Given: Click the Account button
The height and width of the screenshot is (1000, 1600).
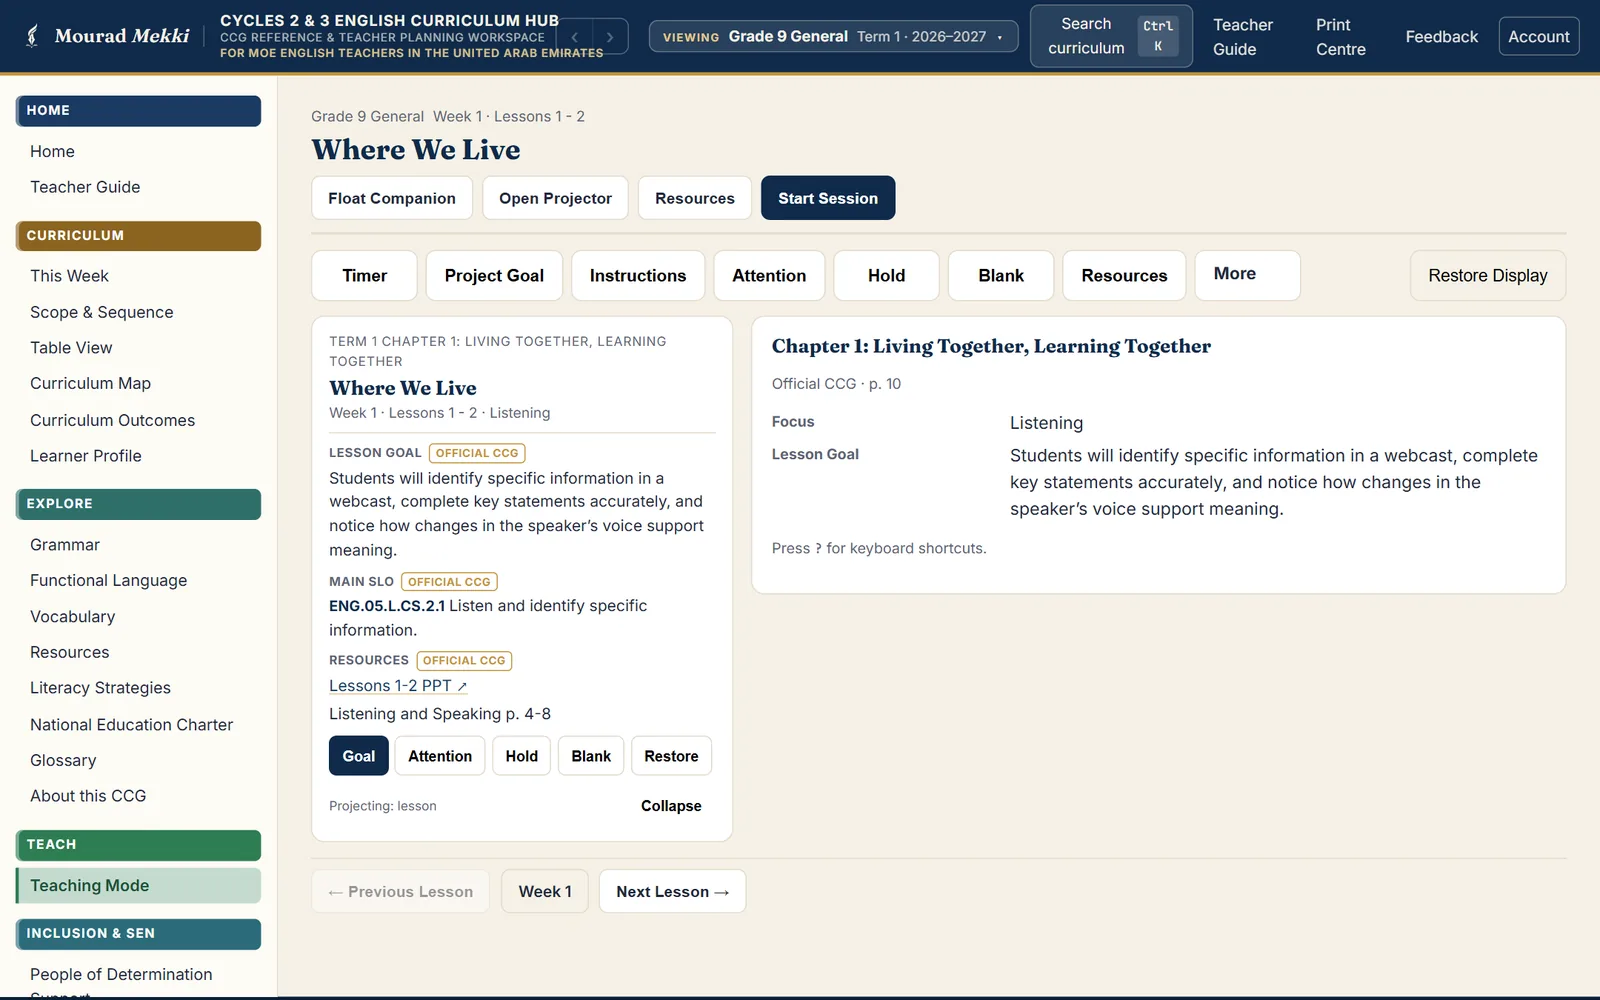Looking at the screenshot, I should [x=1538, y=37].
